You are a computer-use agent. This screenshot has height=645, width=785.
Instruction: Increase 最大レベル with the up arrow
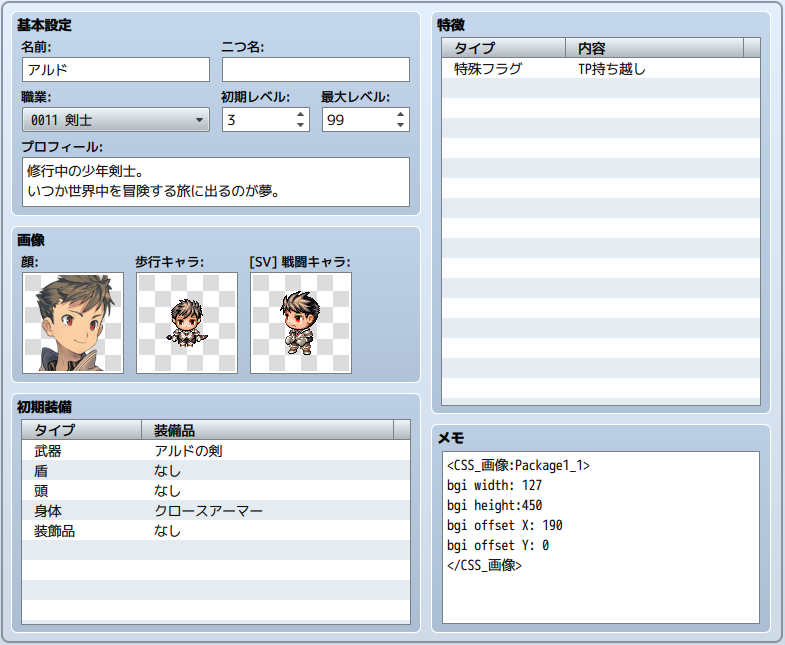pos(401,114)
